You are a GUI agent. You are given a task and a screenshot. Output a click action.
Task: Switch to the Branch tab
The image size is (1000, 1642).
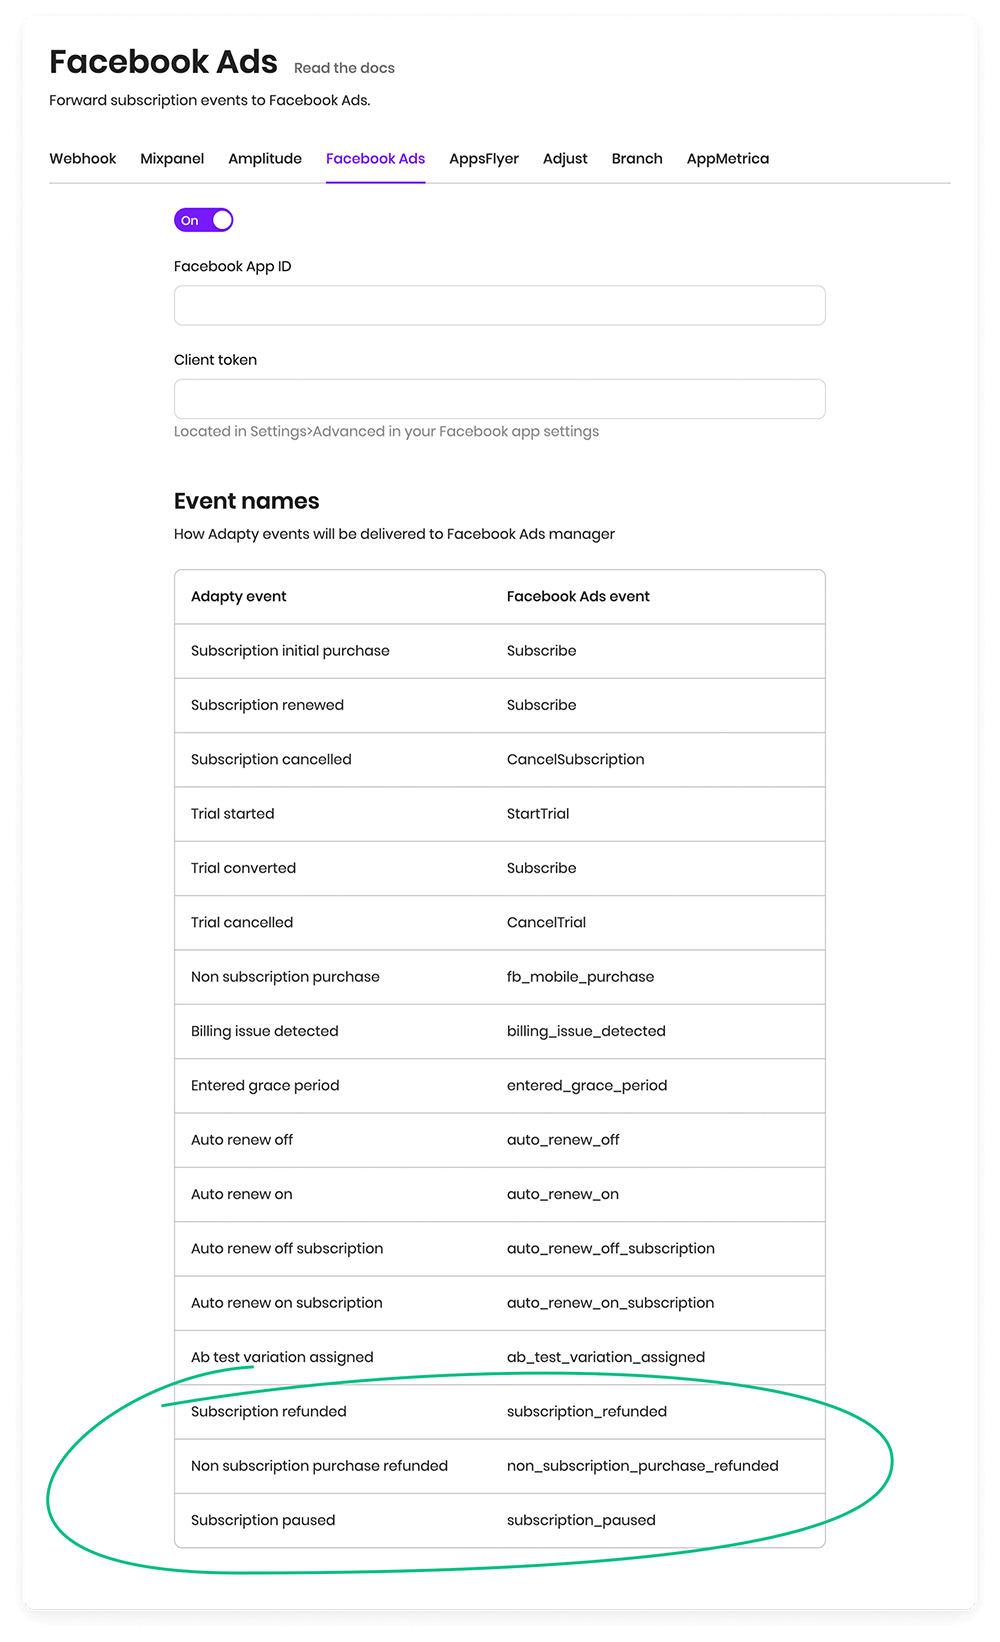(x=637, y=159)
